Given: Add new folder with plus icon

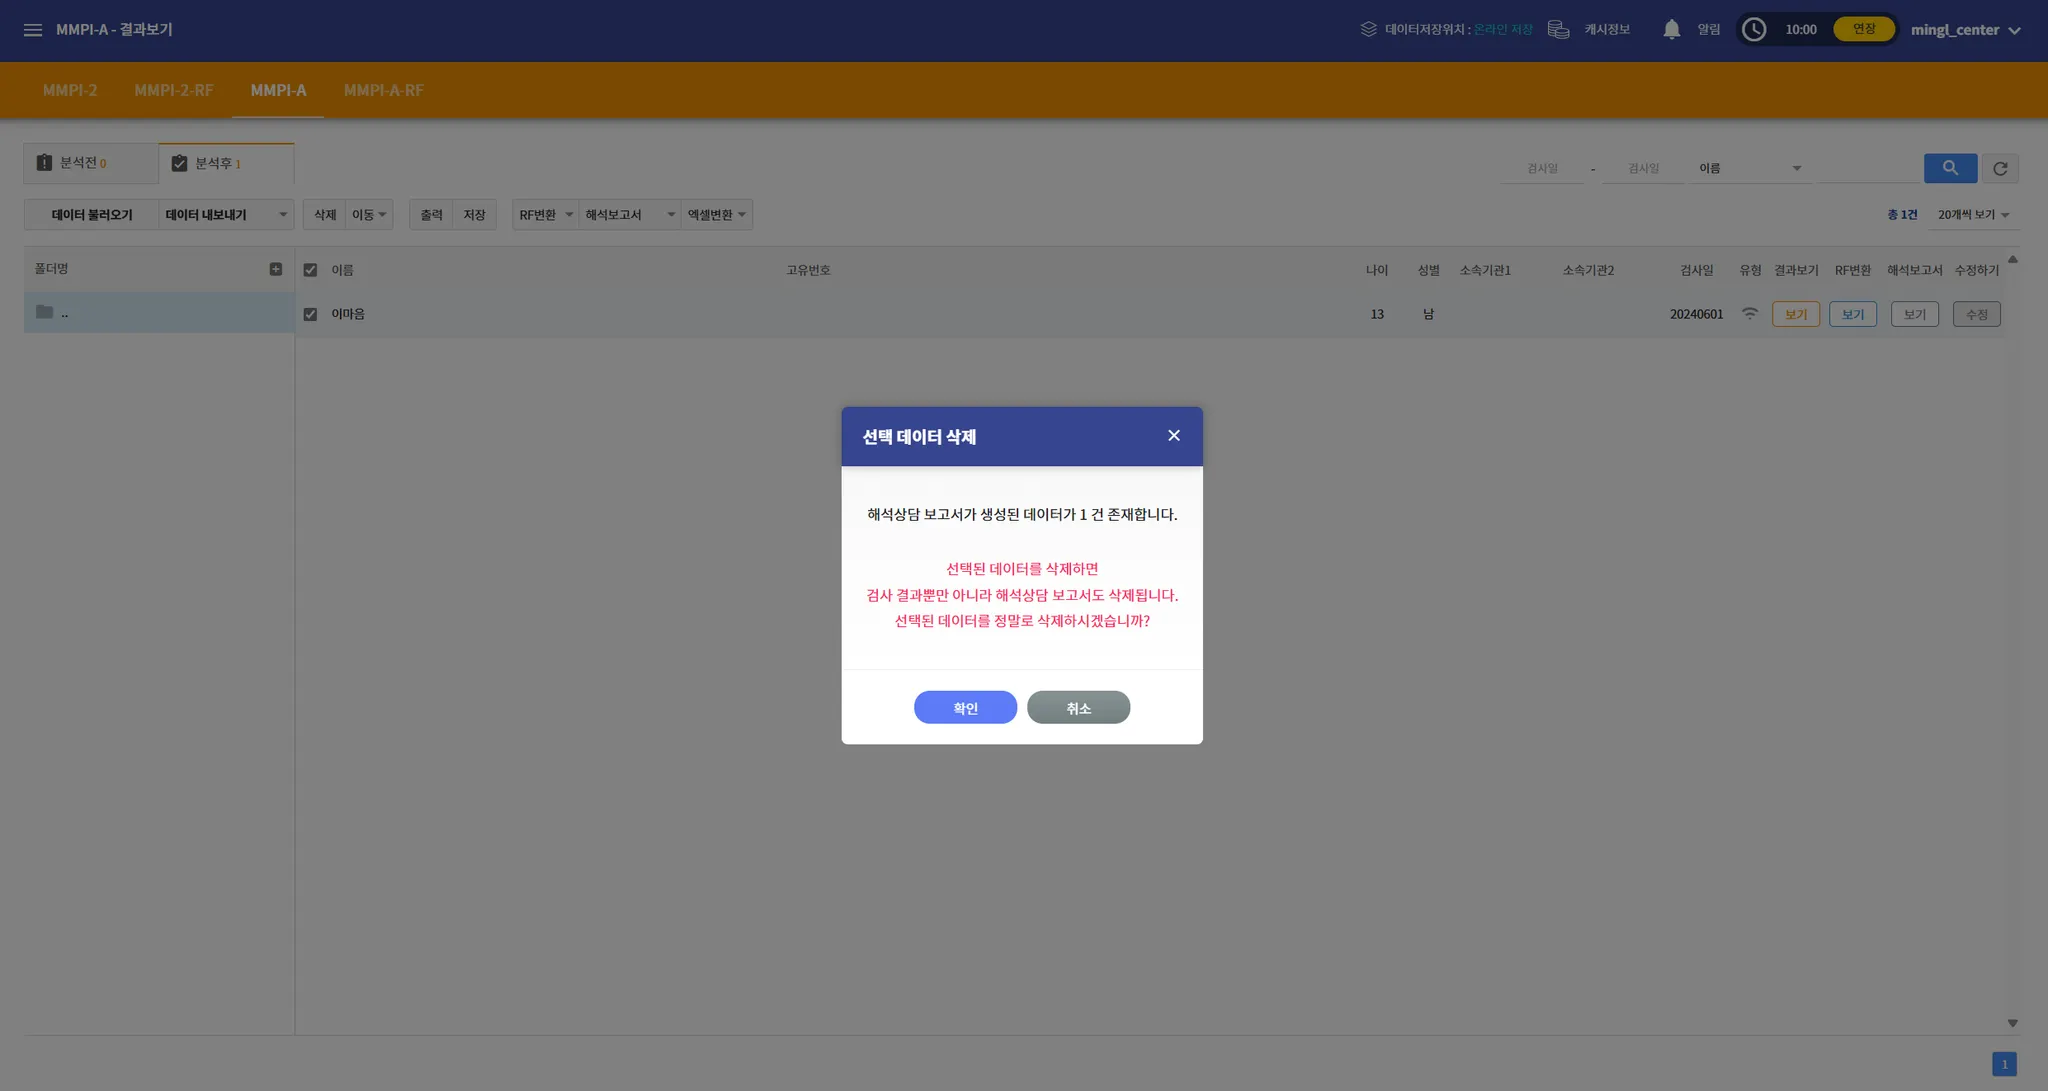Looking at the screenshot, I should coord(276,269).
